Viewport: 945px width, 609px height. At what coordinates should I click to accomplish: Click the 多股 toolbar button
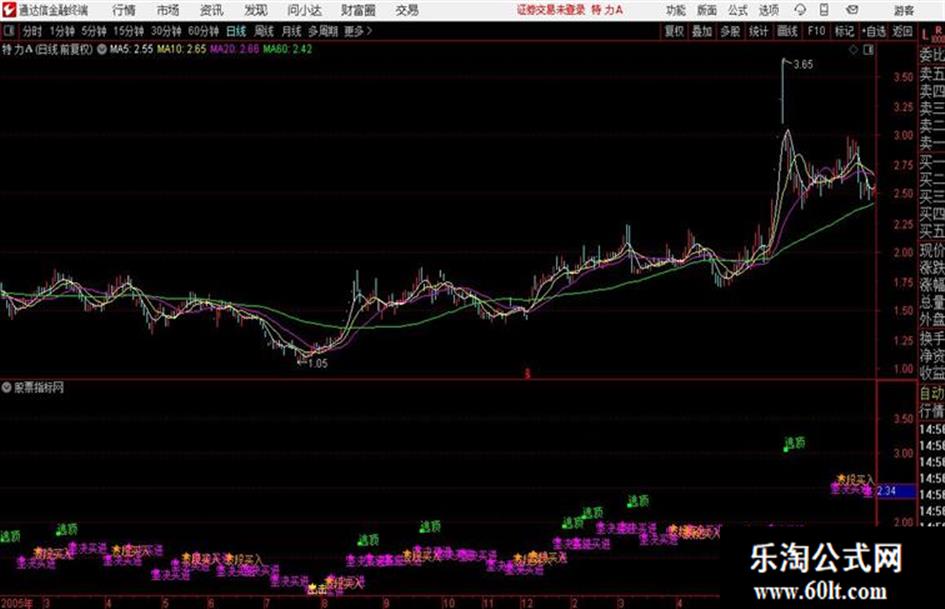coord(730,31)
